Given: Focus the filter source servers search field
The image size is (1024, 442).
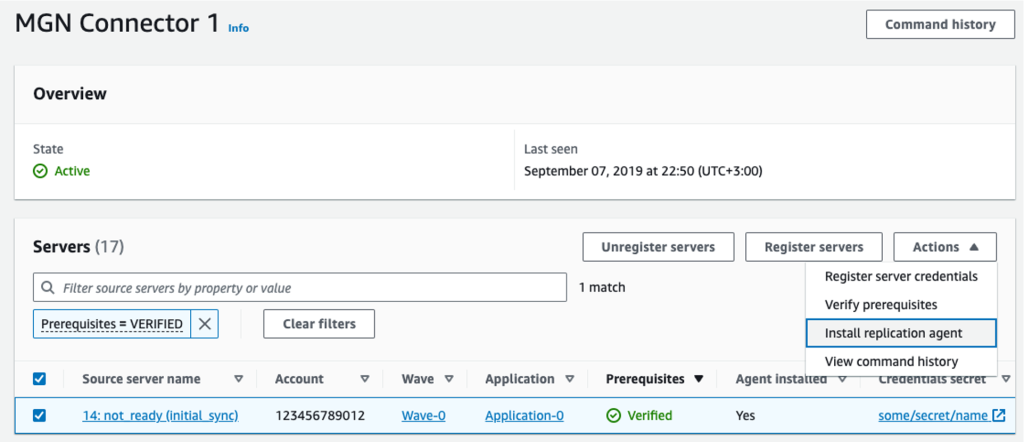Looking at the screenshot, I should pos(300,287).
